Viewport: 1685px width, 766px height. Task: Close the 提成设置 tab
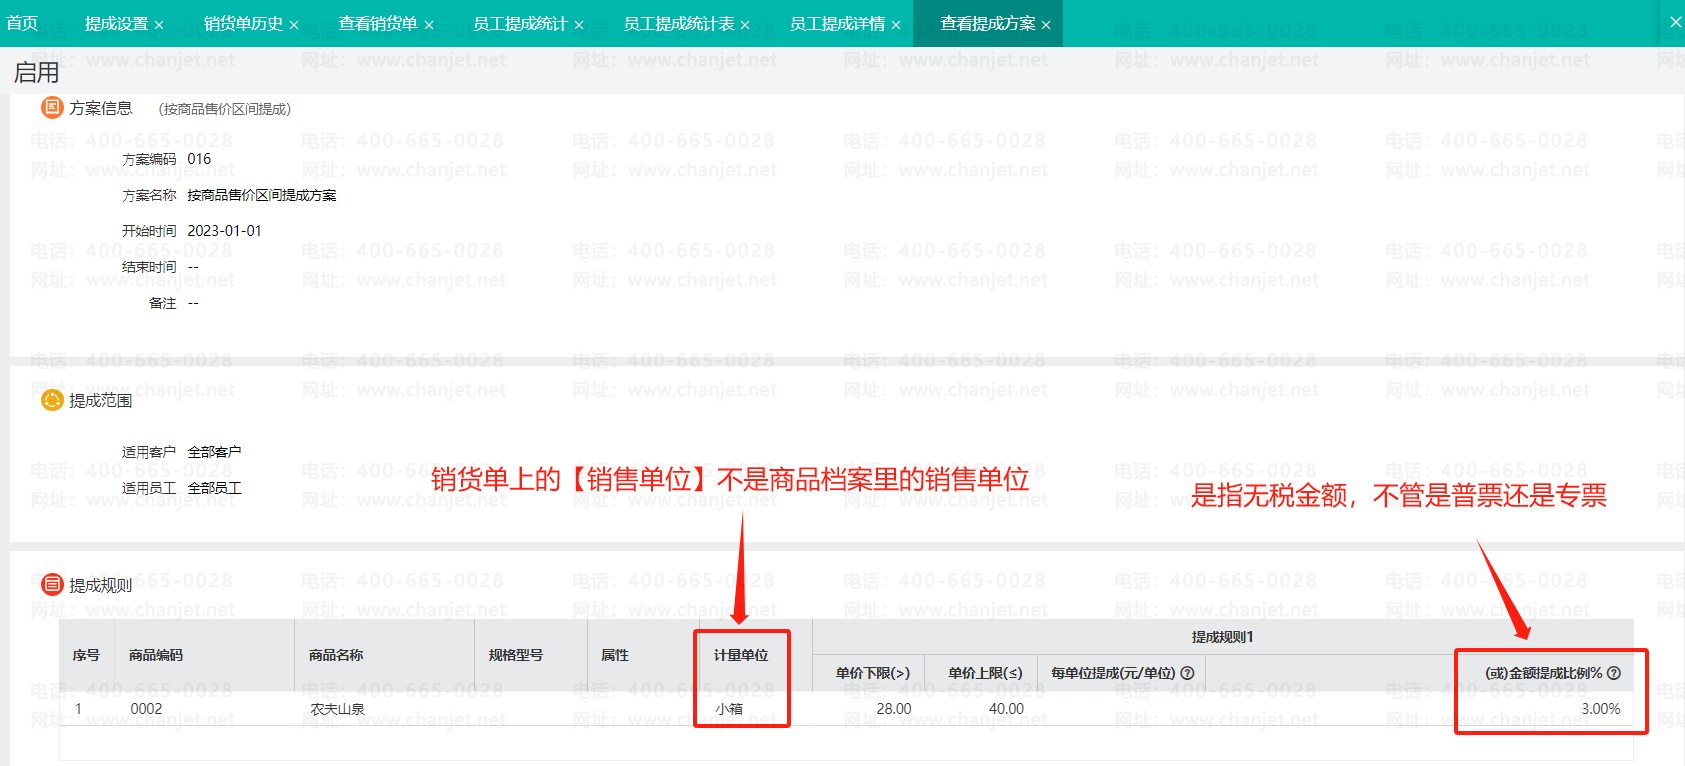(159, 25)
